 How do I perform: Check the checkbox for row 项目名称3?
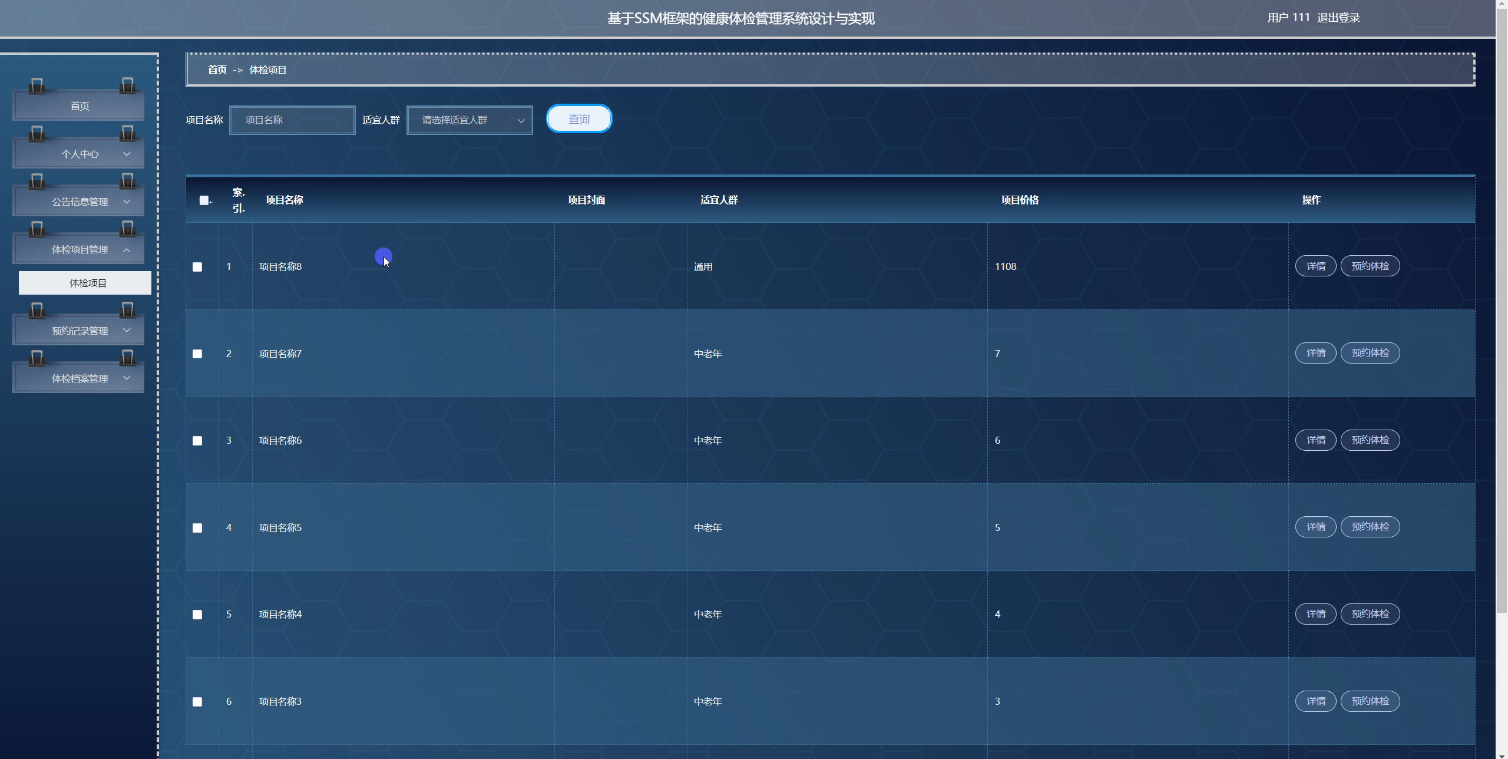[x=197, y=702]
